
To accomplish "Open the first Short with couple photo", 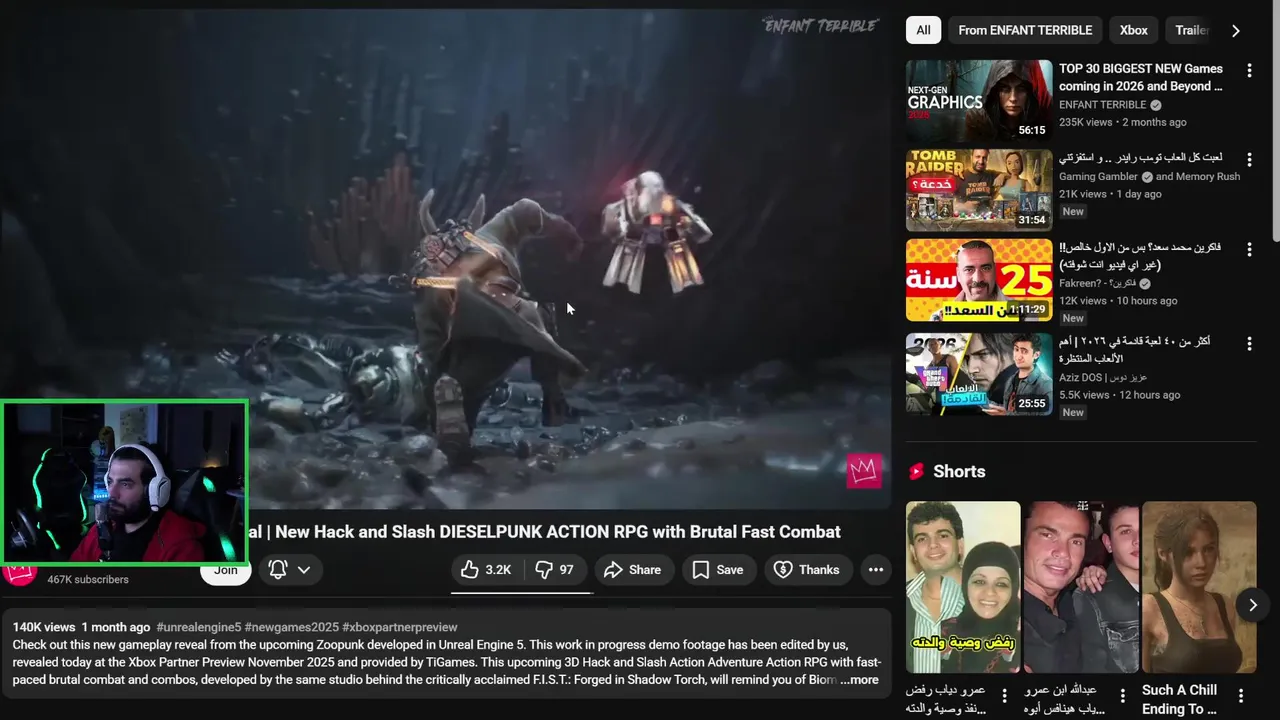I will tap(963, 587).
